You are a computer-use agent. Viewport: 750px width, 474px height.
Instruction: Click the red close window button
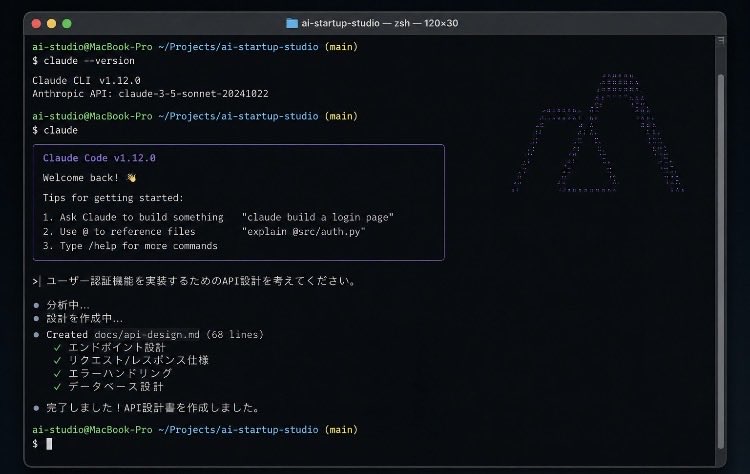pyautogui.click(x=36, y=23)
